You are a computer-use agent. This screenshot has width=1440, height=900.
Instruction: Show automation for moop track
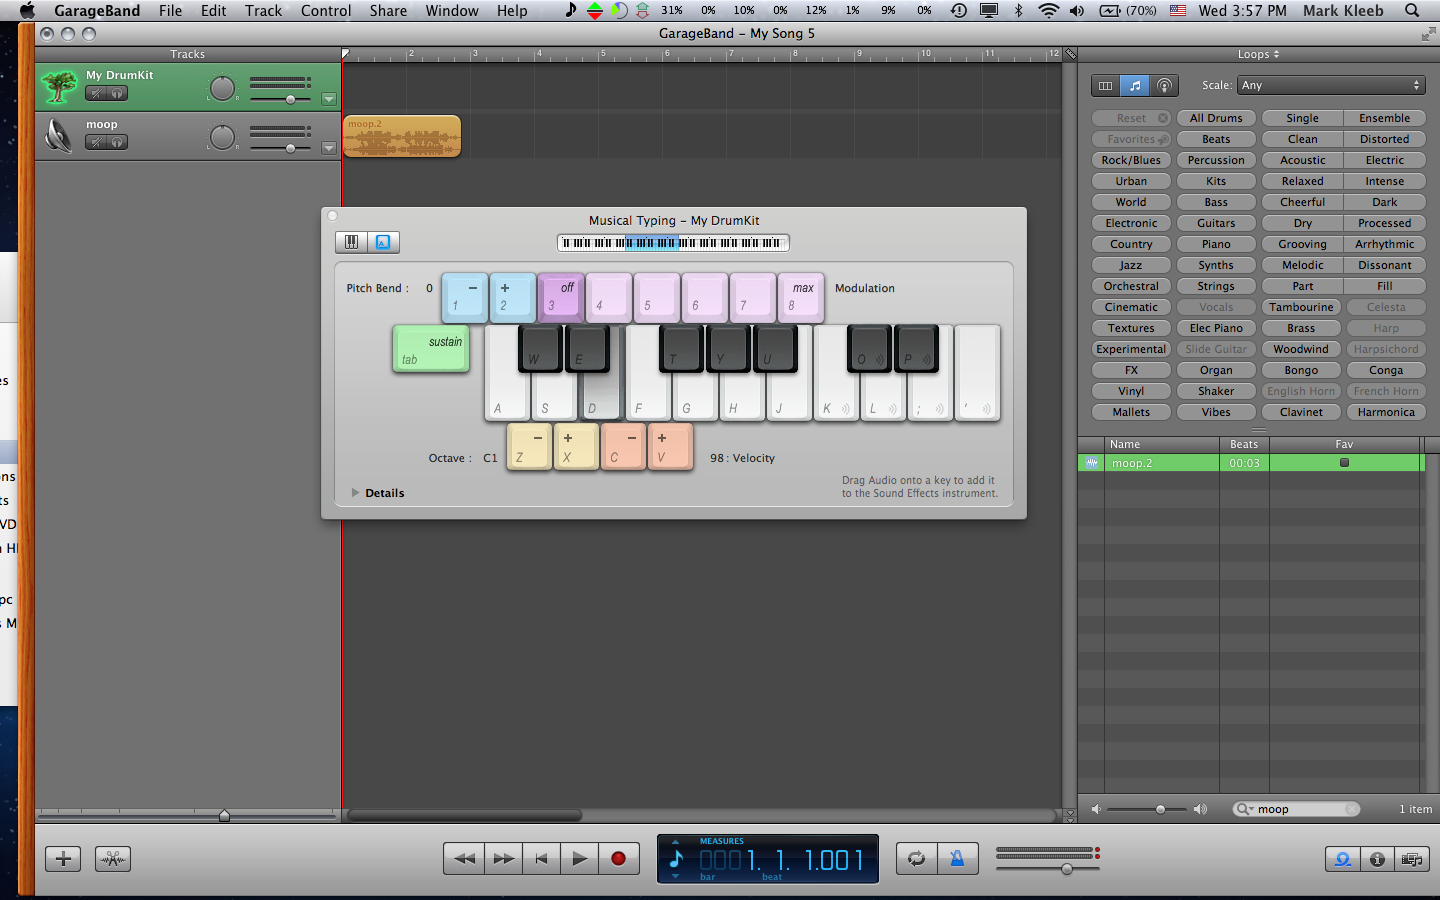pyautogui.click(x=329, y=148)
